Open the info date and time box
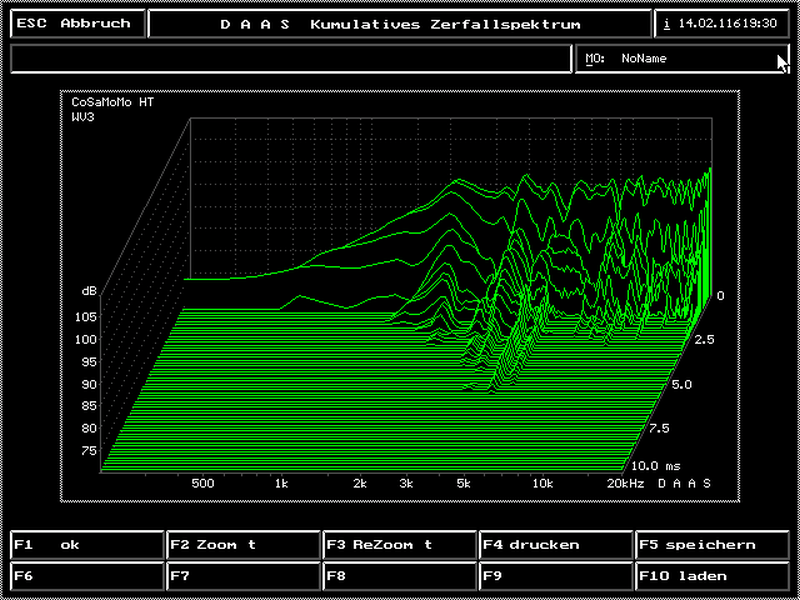The height and width of the screenshot is (600, 800). tap(721, 23)
